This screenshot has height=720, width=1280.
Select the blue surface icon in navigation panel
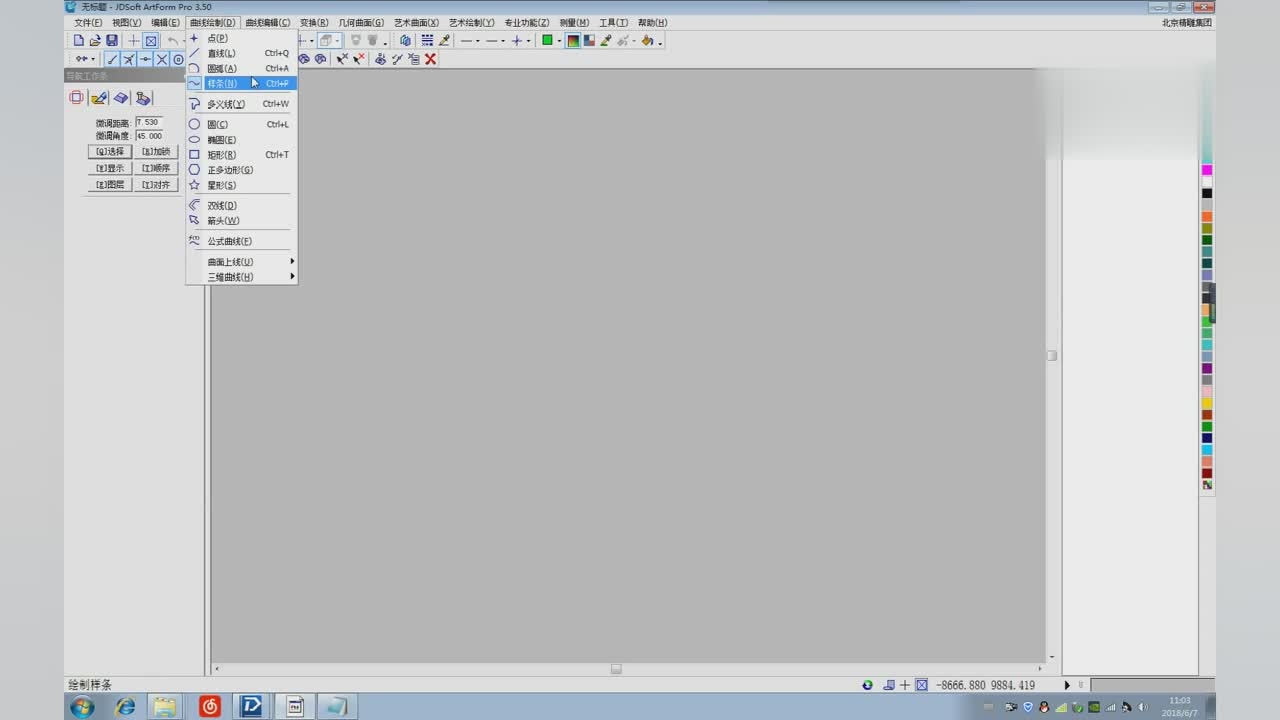[x=120, y=97]
